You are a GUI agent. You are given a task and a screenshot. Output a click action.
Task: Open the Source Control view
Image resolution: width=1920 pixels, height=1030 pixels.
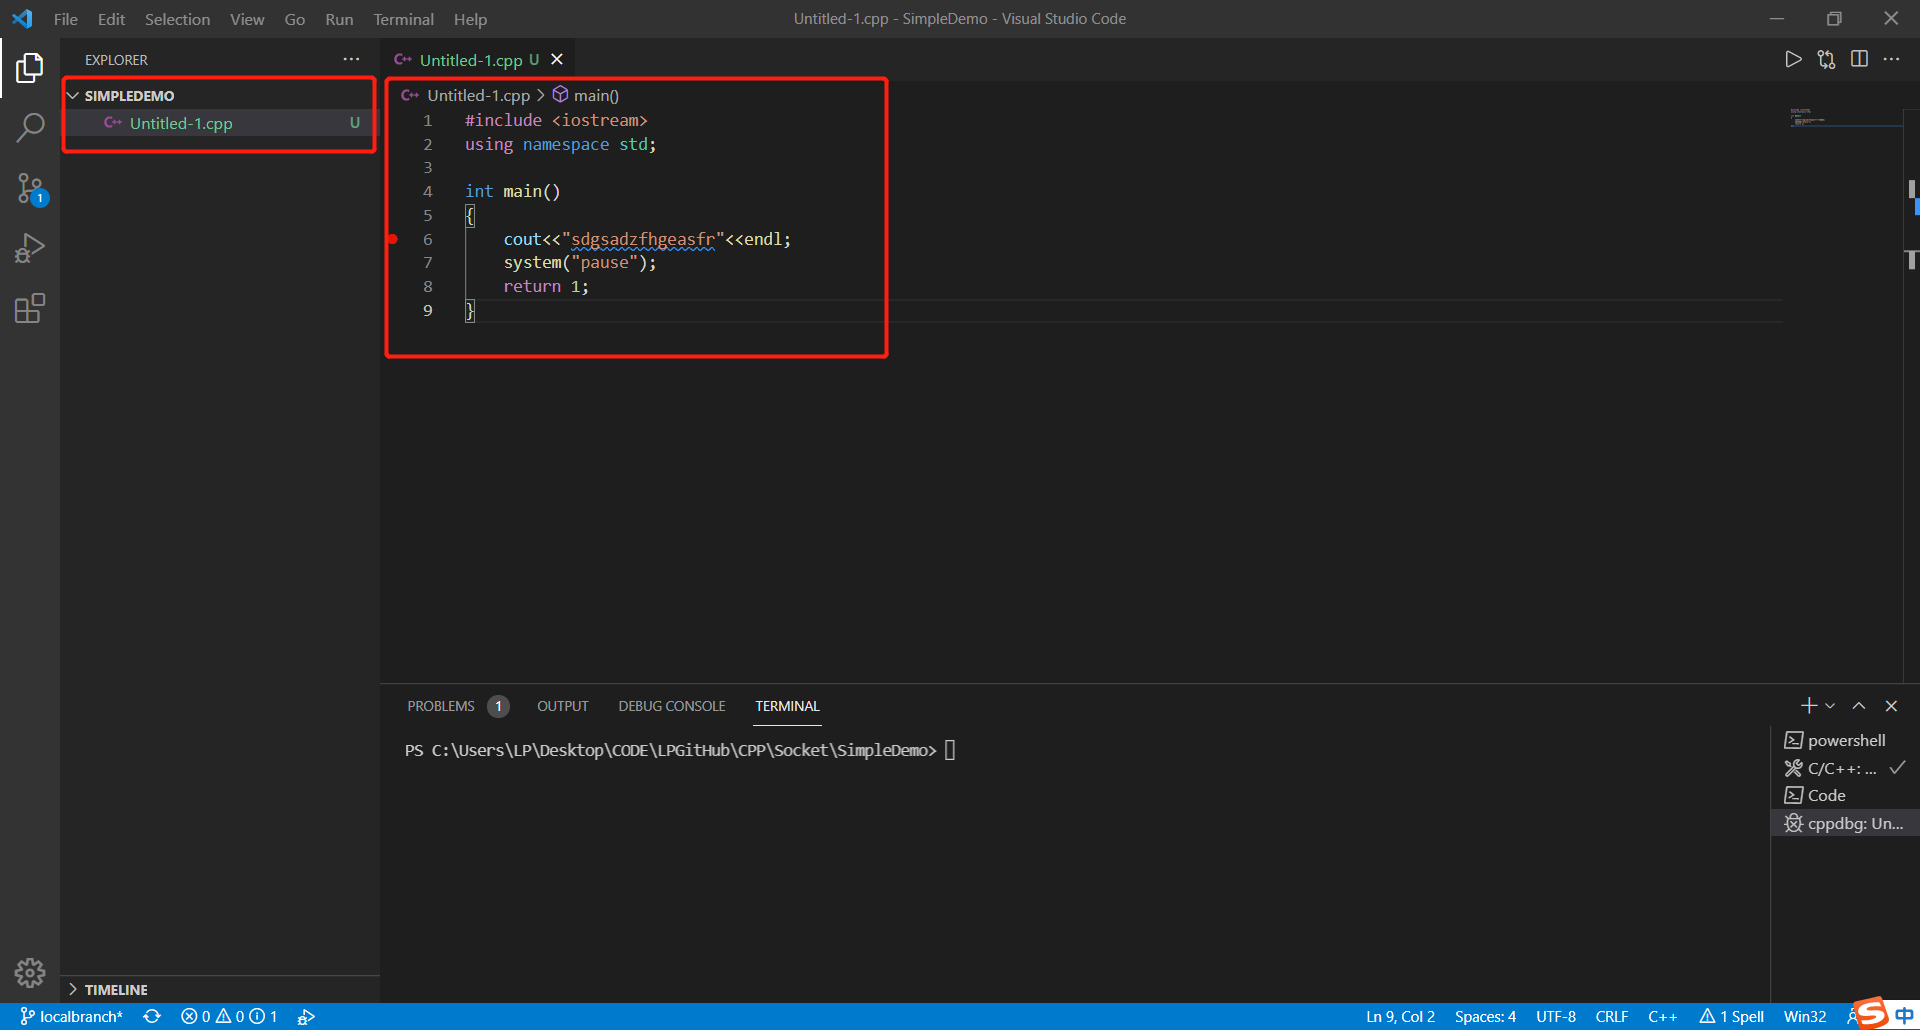(30, 188)
